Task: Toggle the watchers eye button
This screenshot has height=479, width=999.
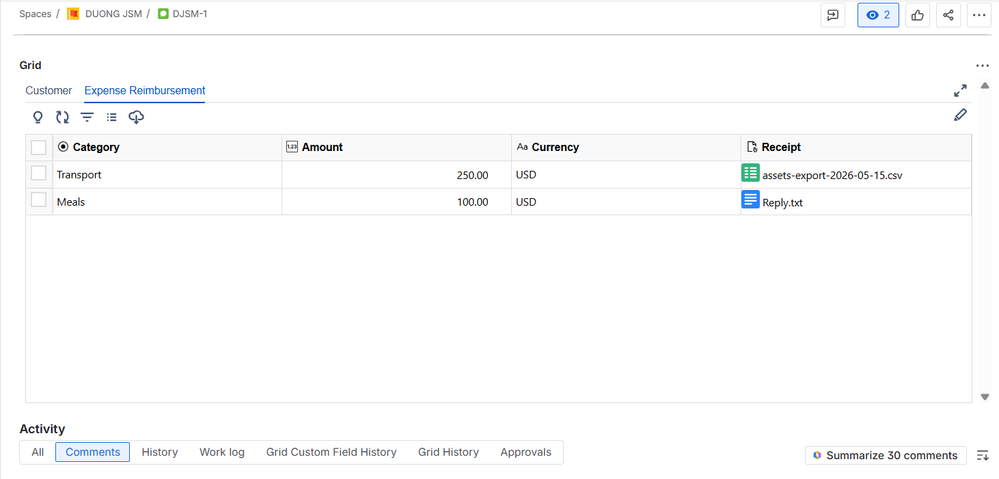Action: (878, 15)
